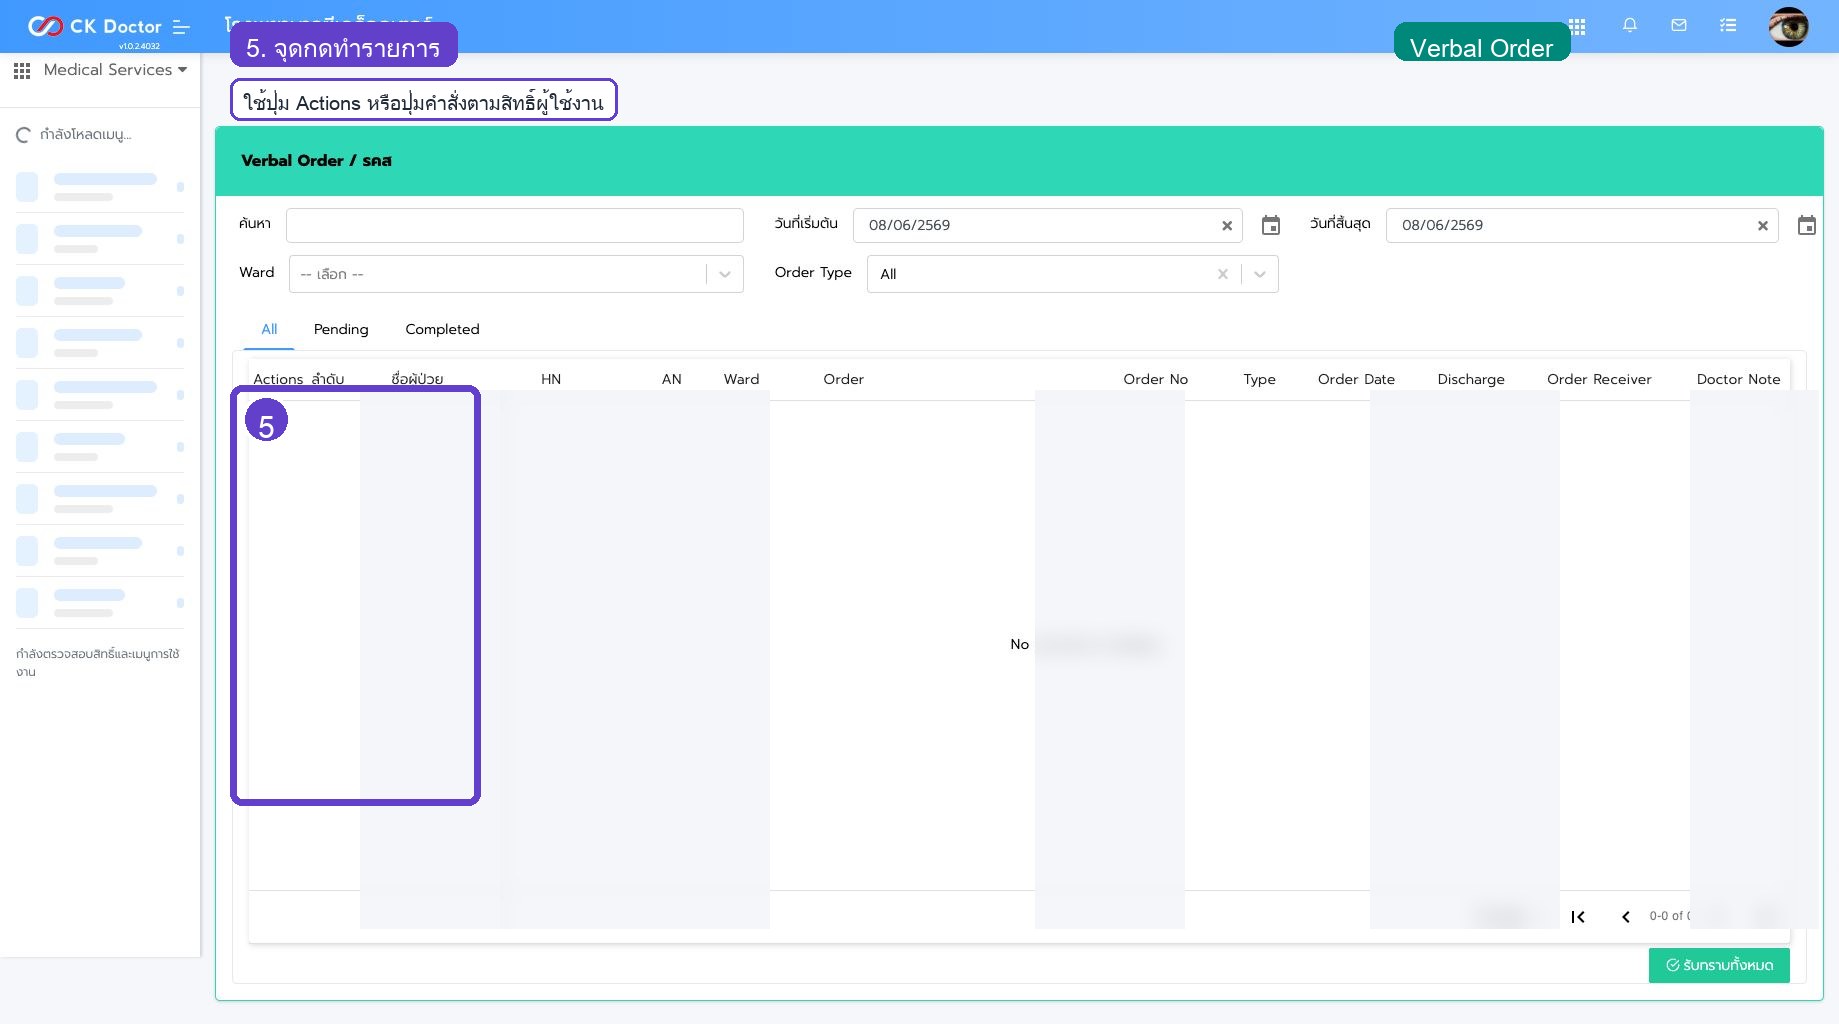Viewport: 1839px width, 1024px height.
Task: Open the task list icon in header
Action: (1728, 25)
